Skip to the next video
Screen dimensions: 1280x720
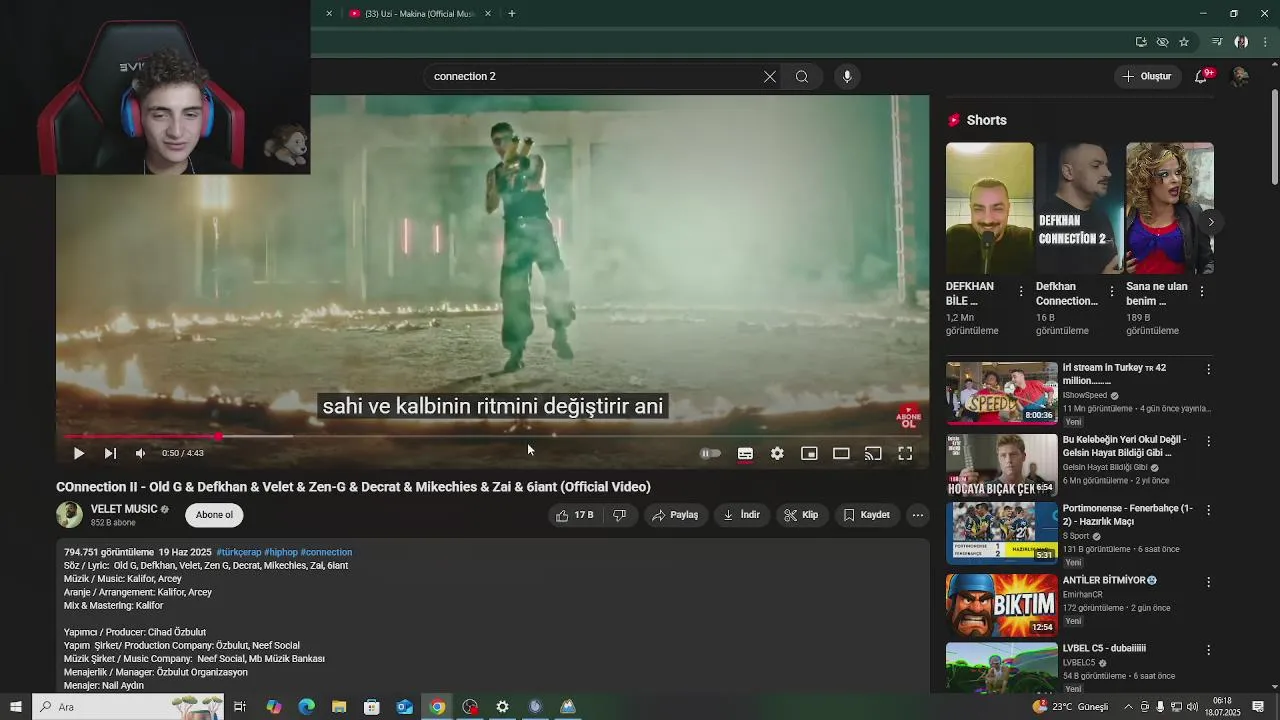tap(110, 453)
